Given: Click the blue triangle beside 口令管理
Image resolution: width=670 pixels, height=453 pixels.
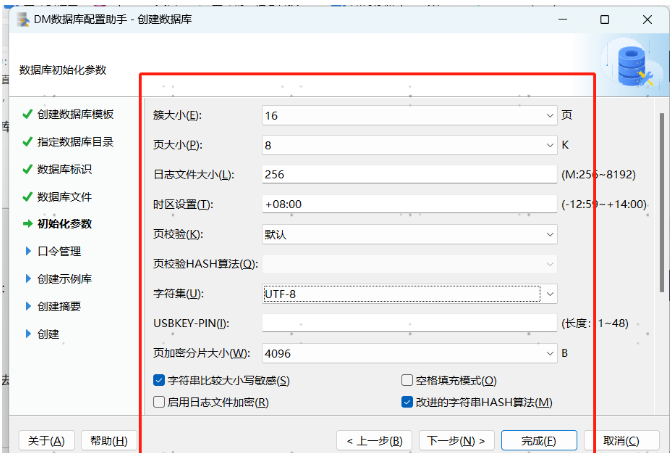Looking at the screenshot, I should (x=28, y=251).
